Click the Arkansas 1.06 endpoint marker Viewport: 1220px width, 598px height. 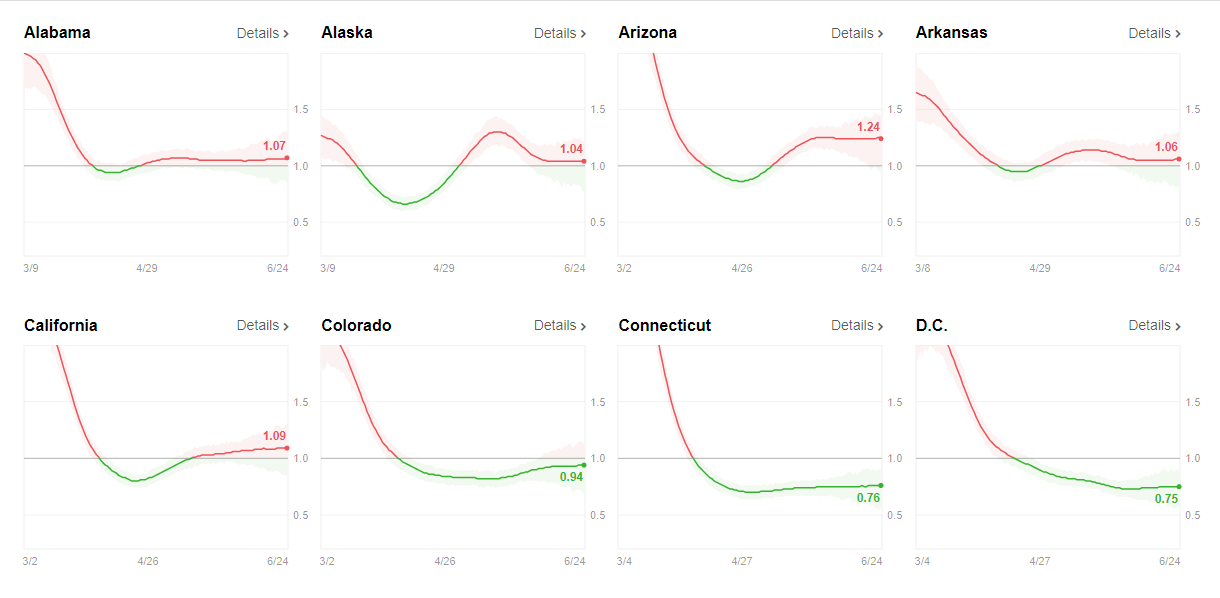[x=1179, y=159]
